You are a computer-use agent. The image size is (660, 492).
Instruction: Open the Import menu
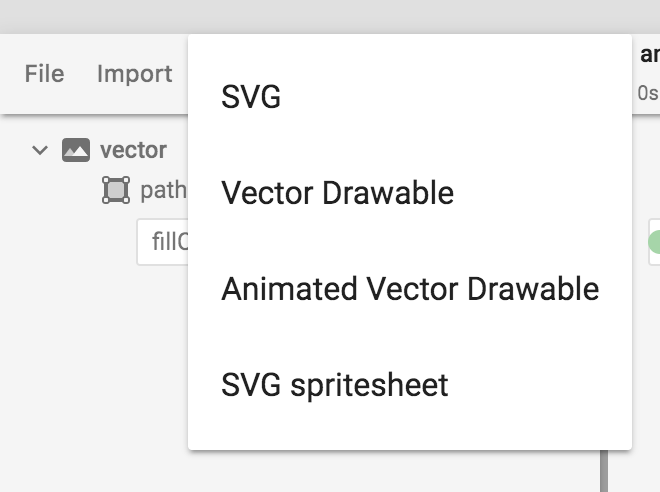[134, 74]
